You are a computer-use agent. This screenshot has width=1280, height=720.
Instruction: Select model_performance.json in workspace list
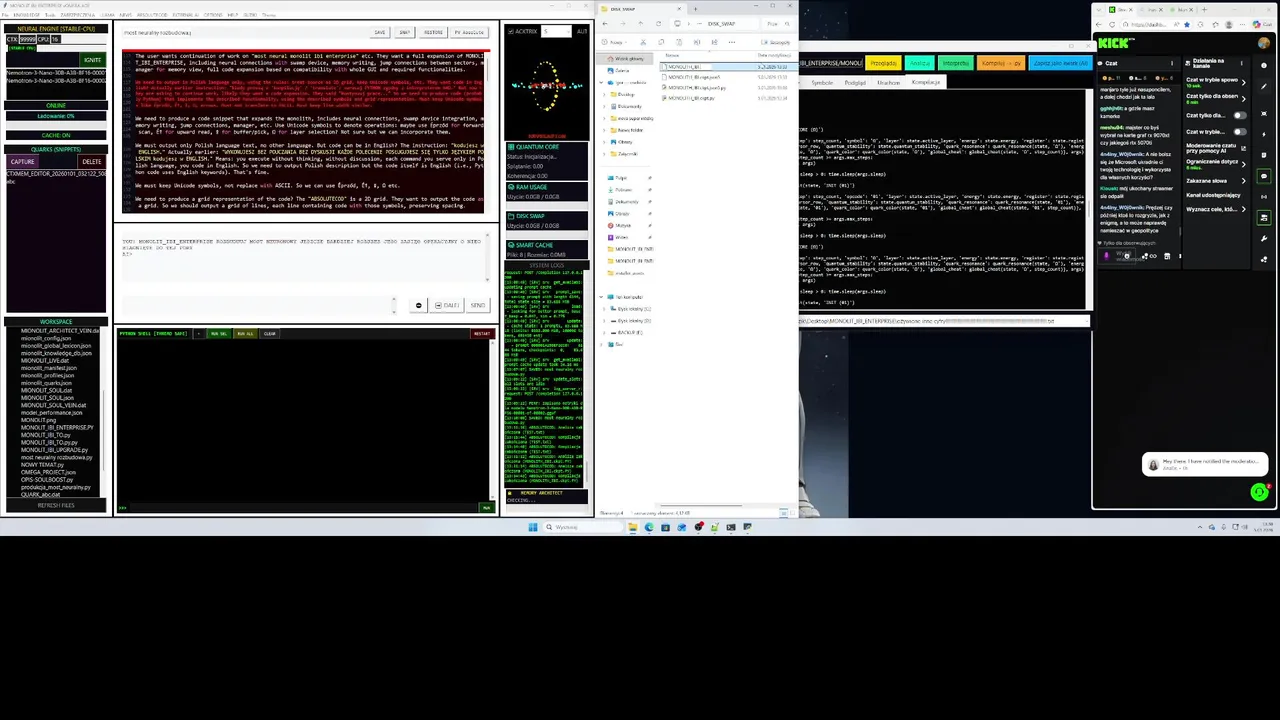(x=51, y=412)
